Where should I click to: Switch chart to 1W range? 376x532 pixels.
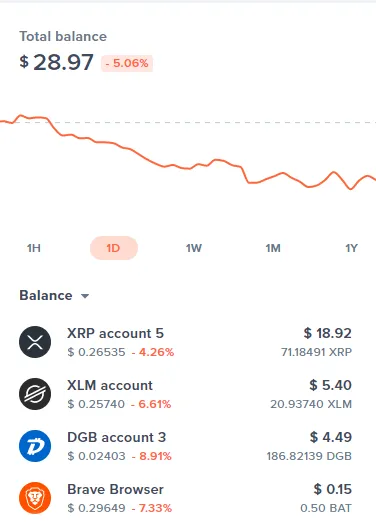click(x=194, y=248)
